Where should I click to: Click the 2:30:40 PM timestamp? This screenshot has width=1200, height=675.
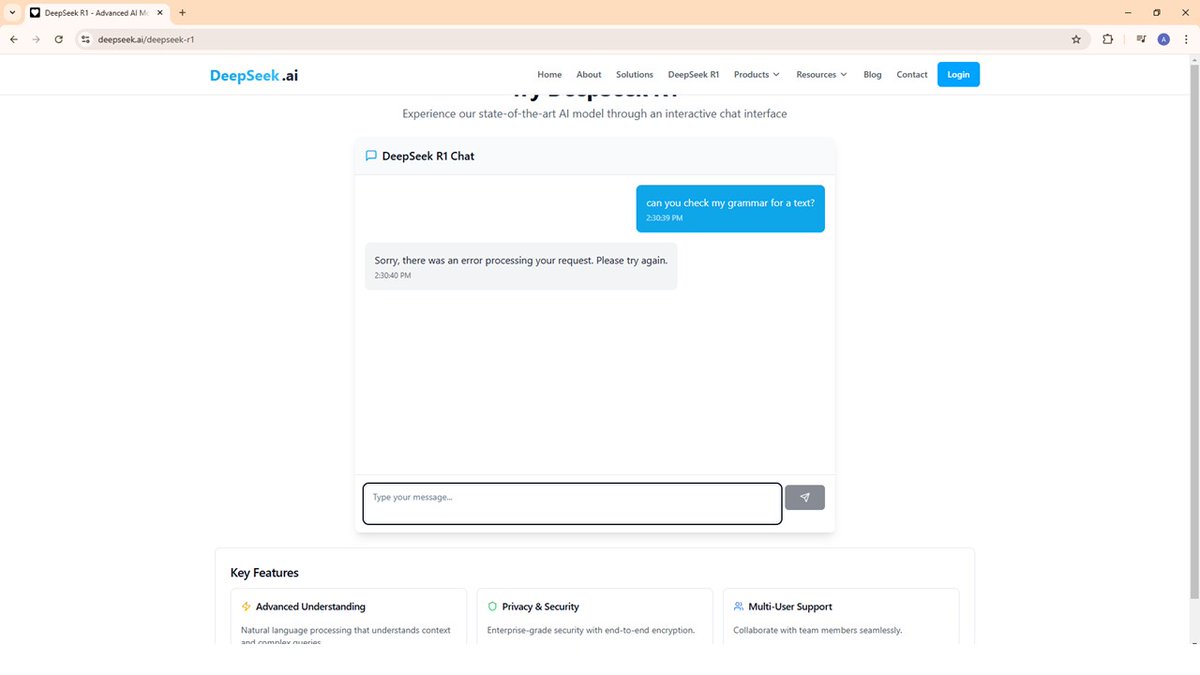point(393,275)
